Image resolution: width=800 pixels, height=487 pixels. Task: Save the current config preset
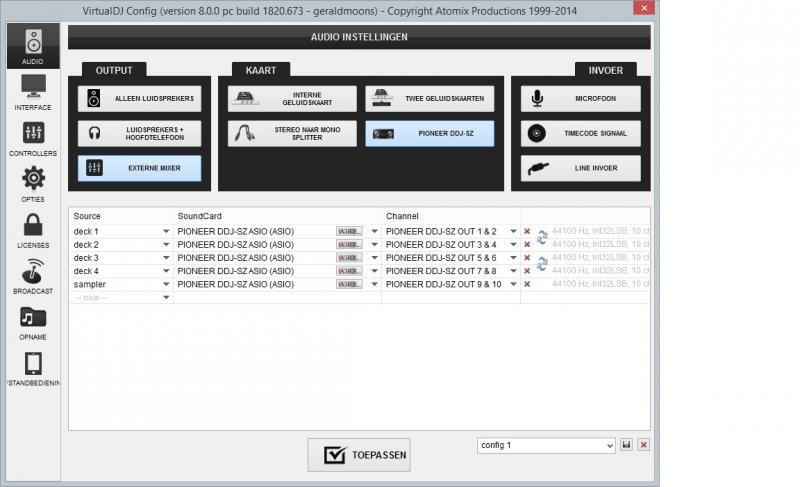[627, 445]
